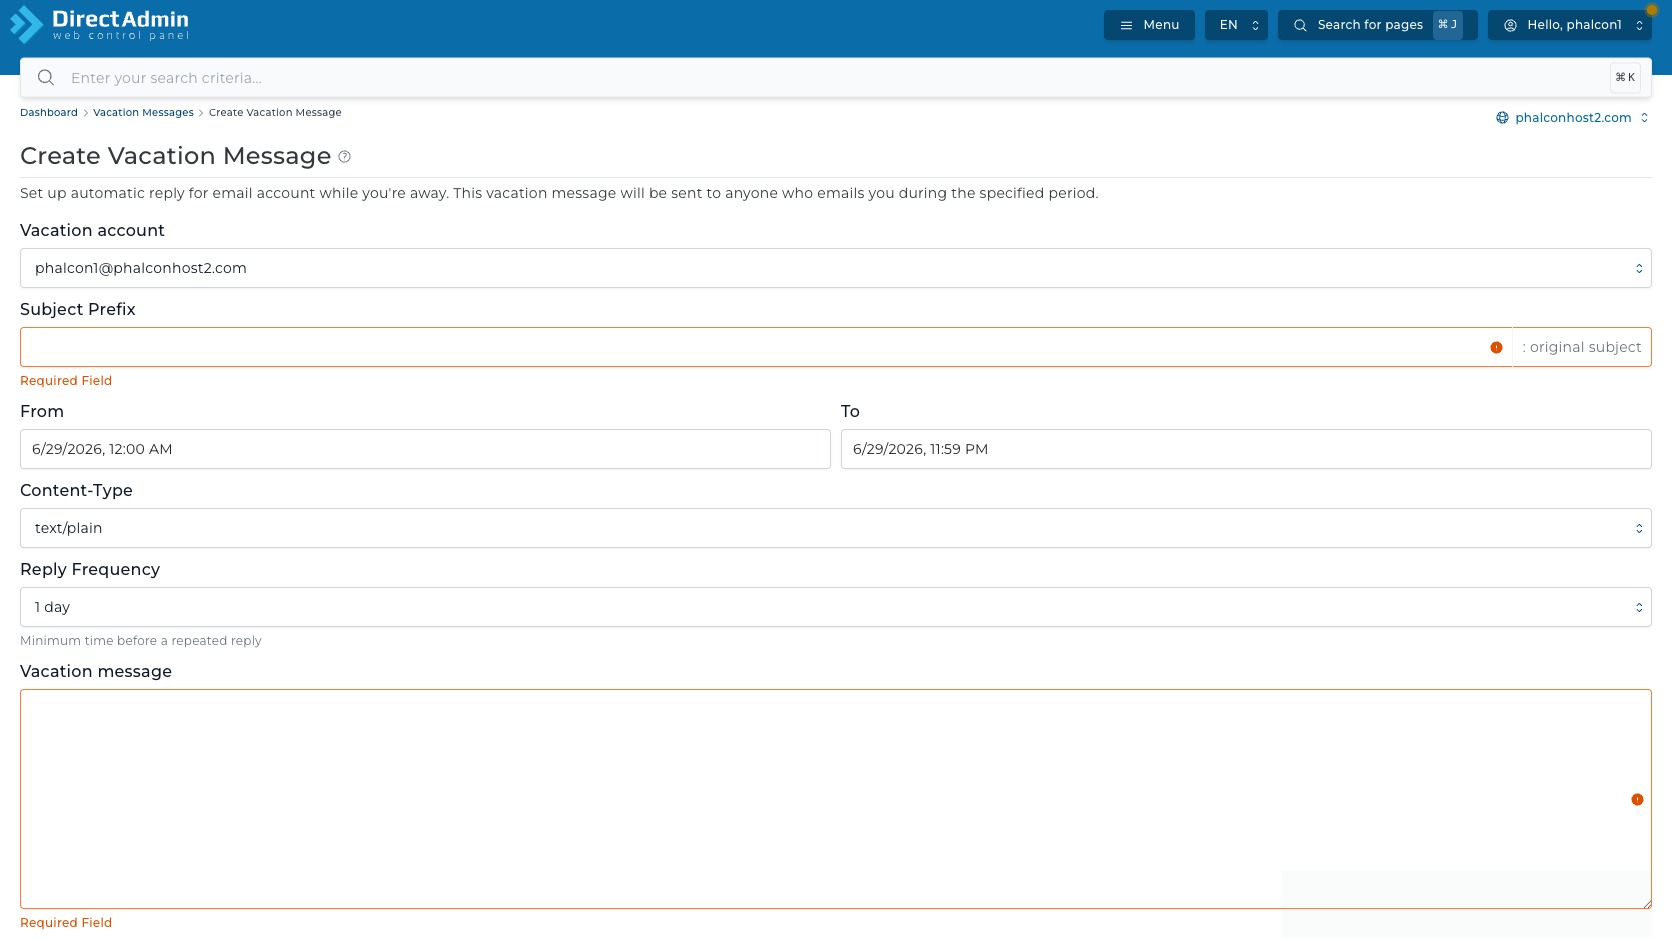Click the hamburger icon in Menu button
The height and width of the screenshot is (941, 1672).
tap(1127, 26)
